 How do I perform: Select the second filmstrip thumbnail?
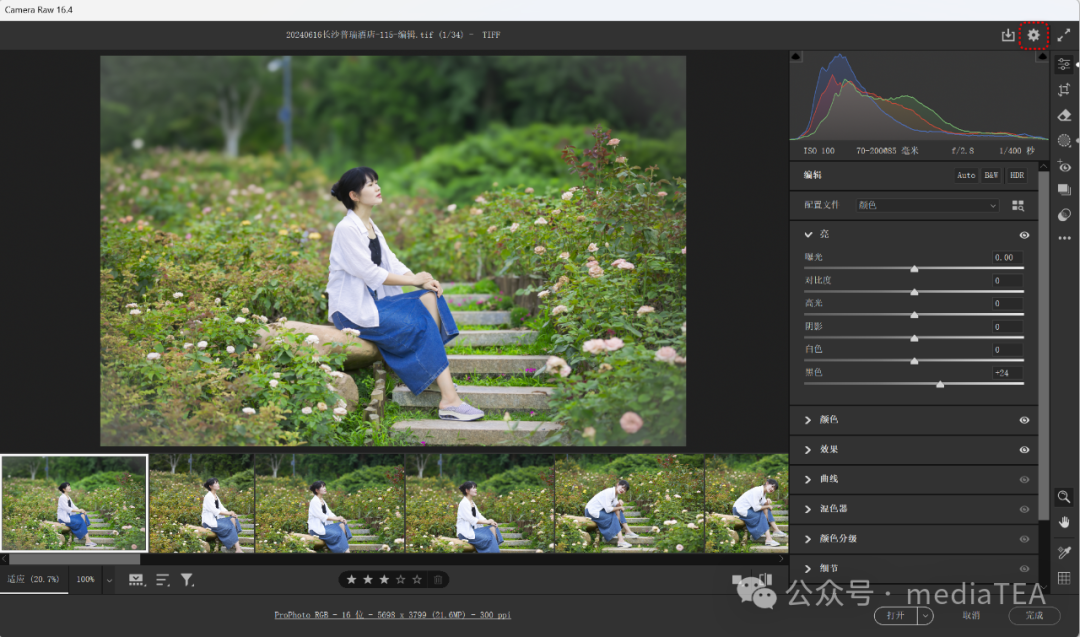202,503
